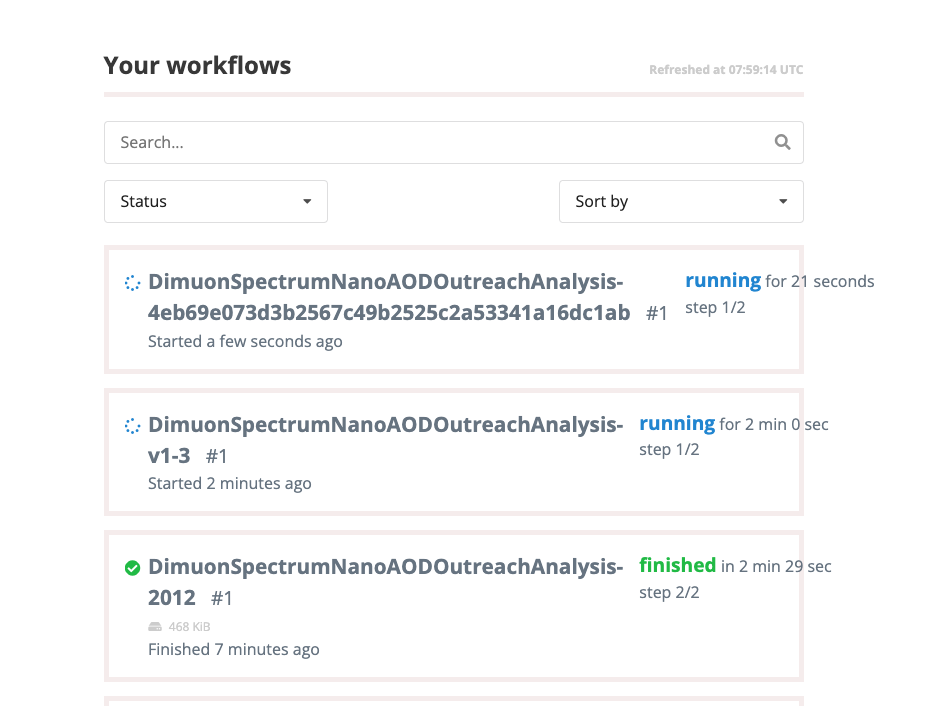Click the blue running status of workflow v1-3
Image resolution: width=933 pixels, height=706 pixels.
[677, 423]
